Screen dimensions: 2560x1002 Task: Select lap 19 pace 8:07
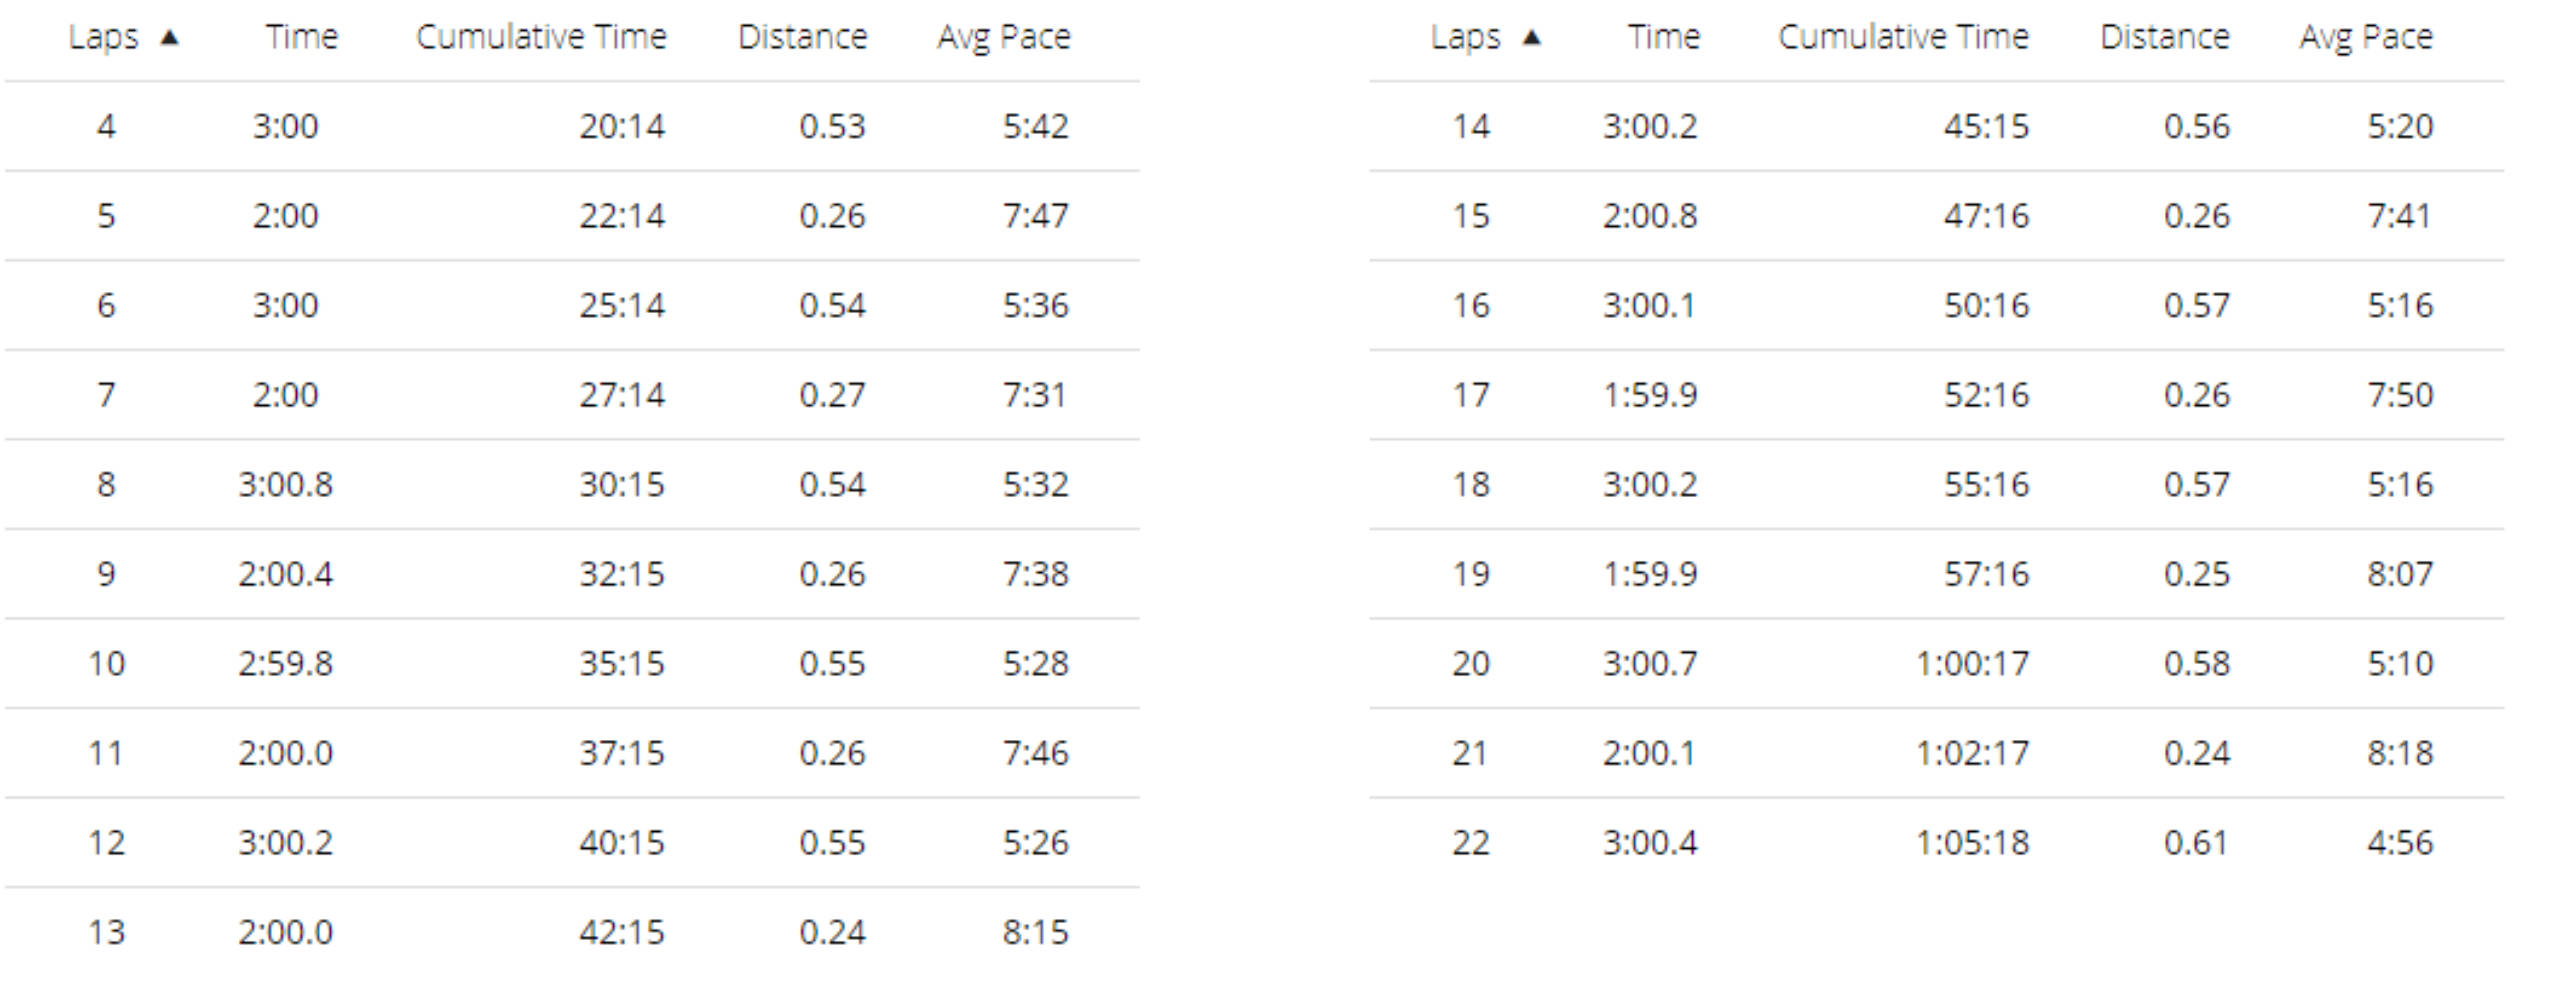[x=2400, y=574]
